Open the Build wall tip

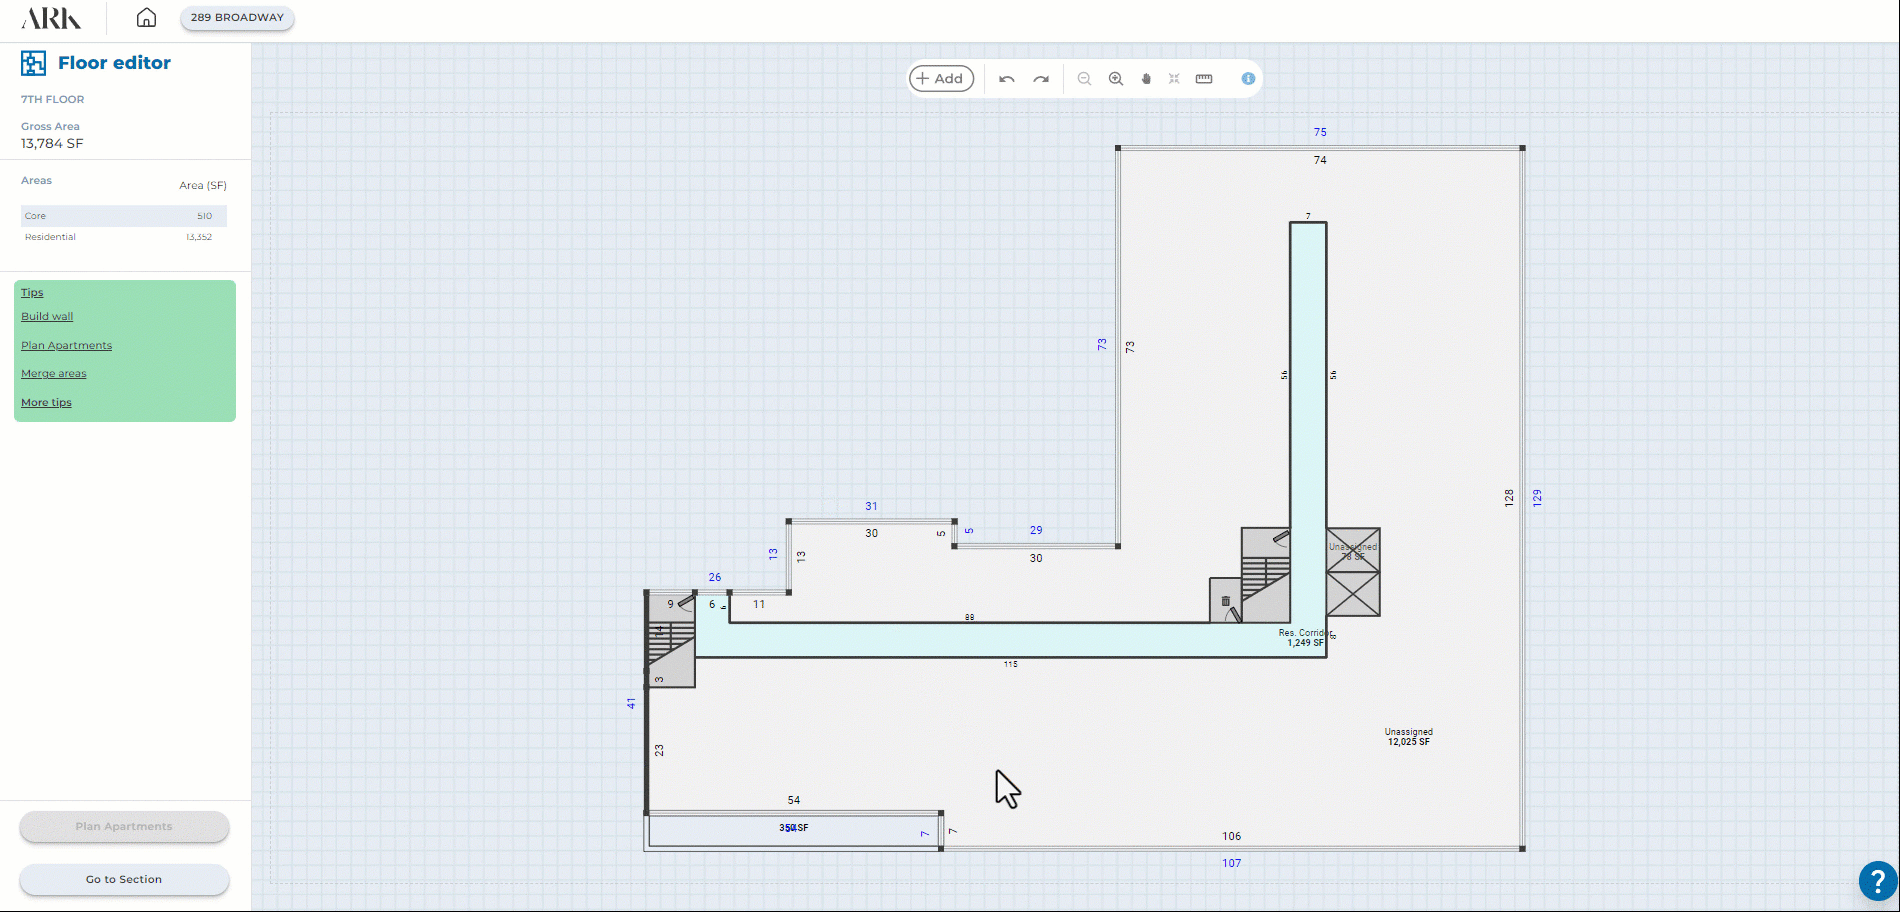coord(47,317)
